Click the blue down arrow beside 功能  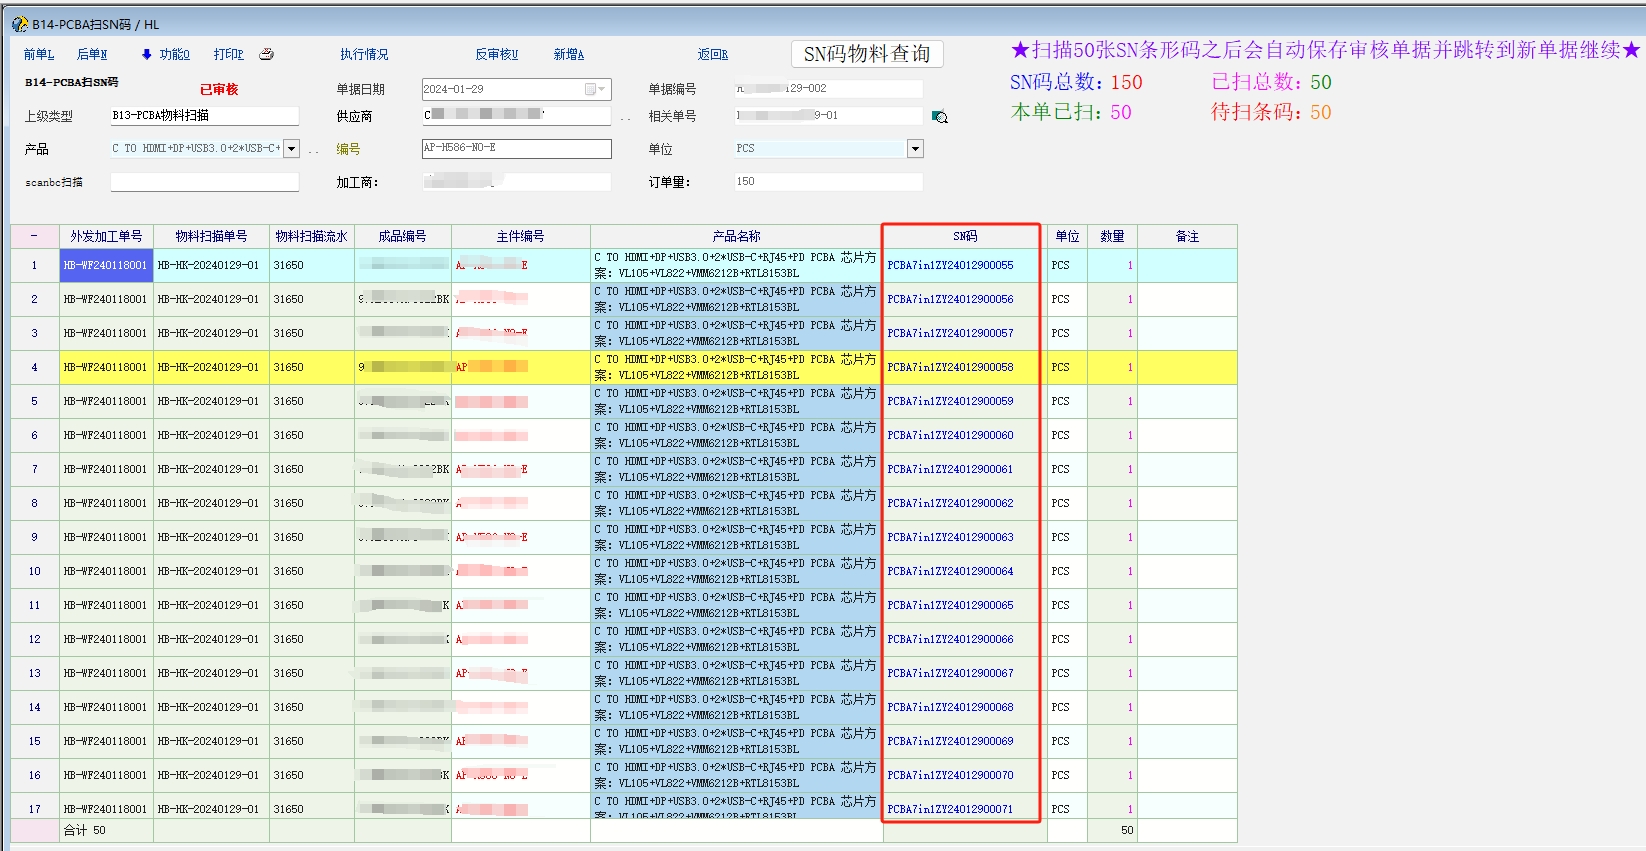146,54
